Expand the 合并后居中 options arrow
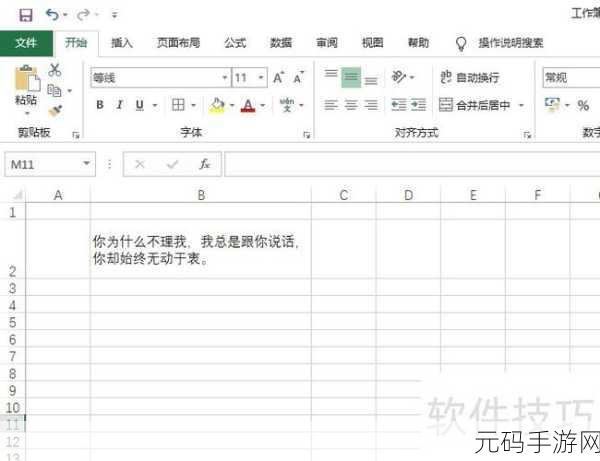600x461 pixels. click(x=521, y=105)
